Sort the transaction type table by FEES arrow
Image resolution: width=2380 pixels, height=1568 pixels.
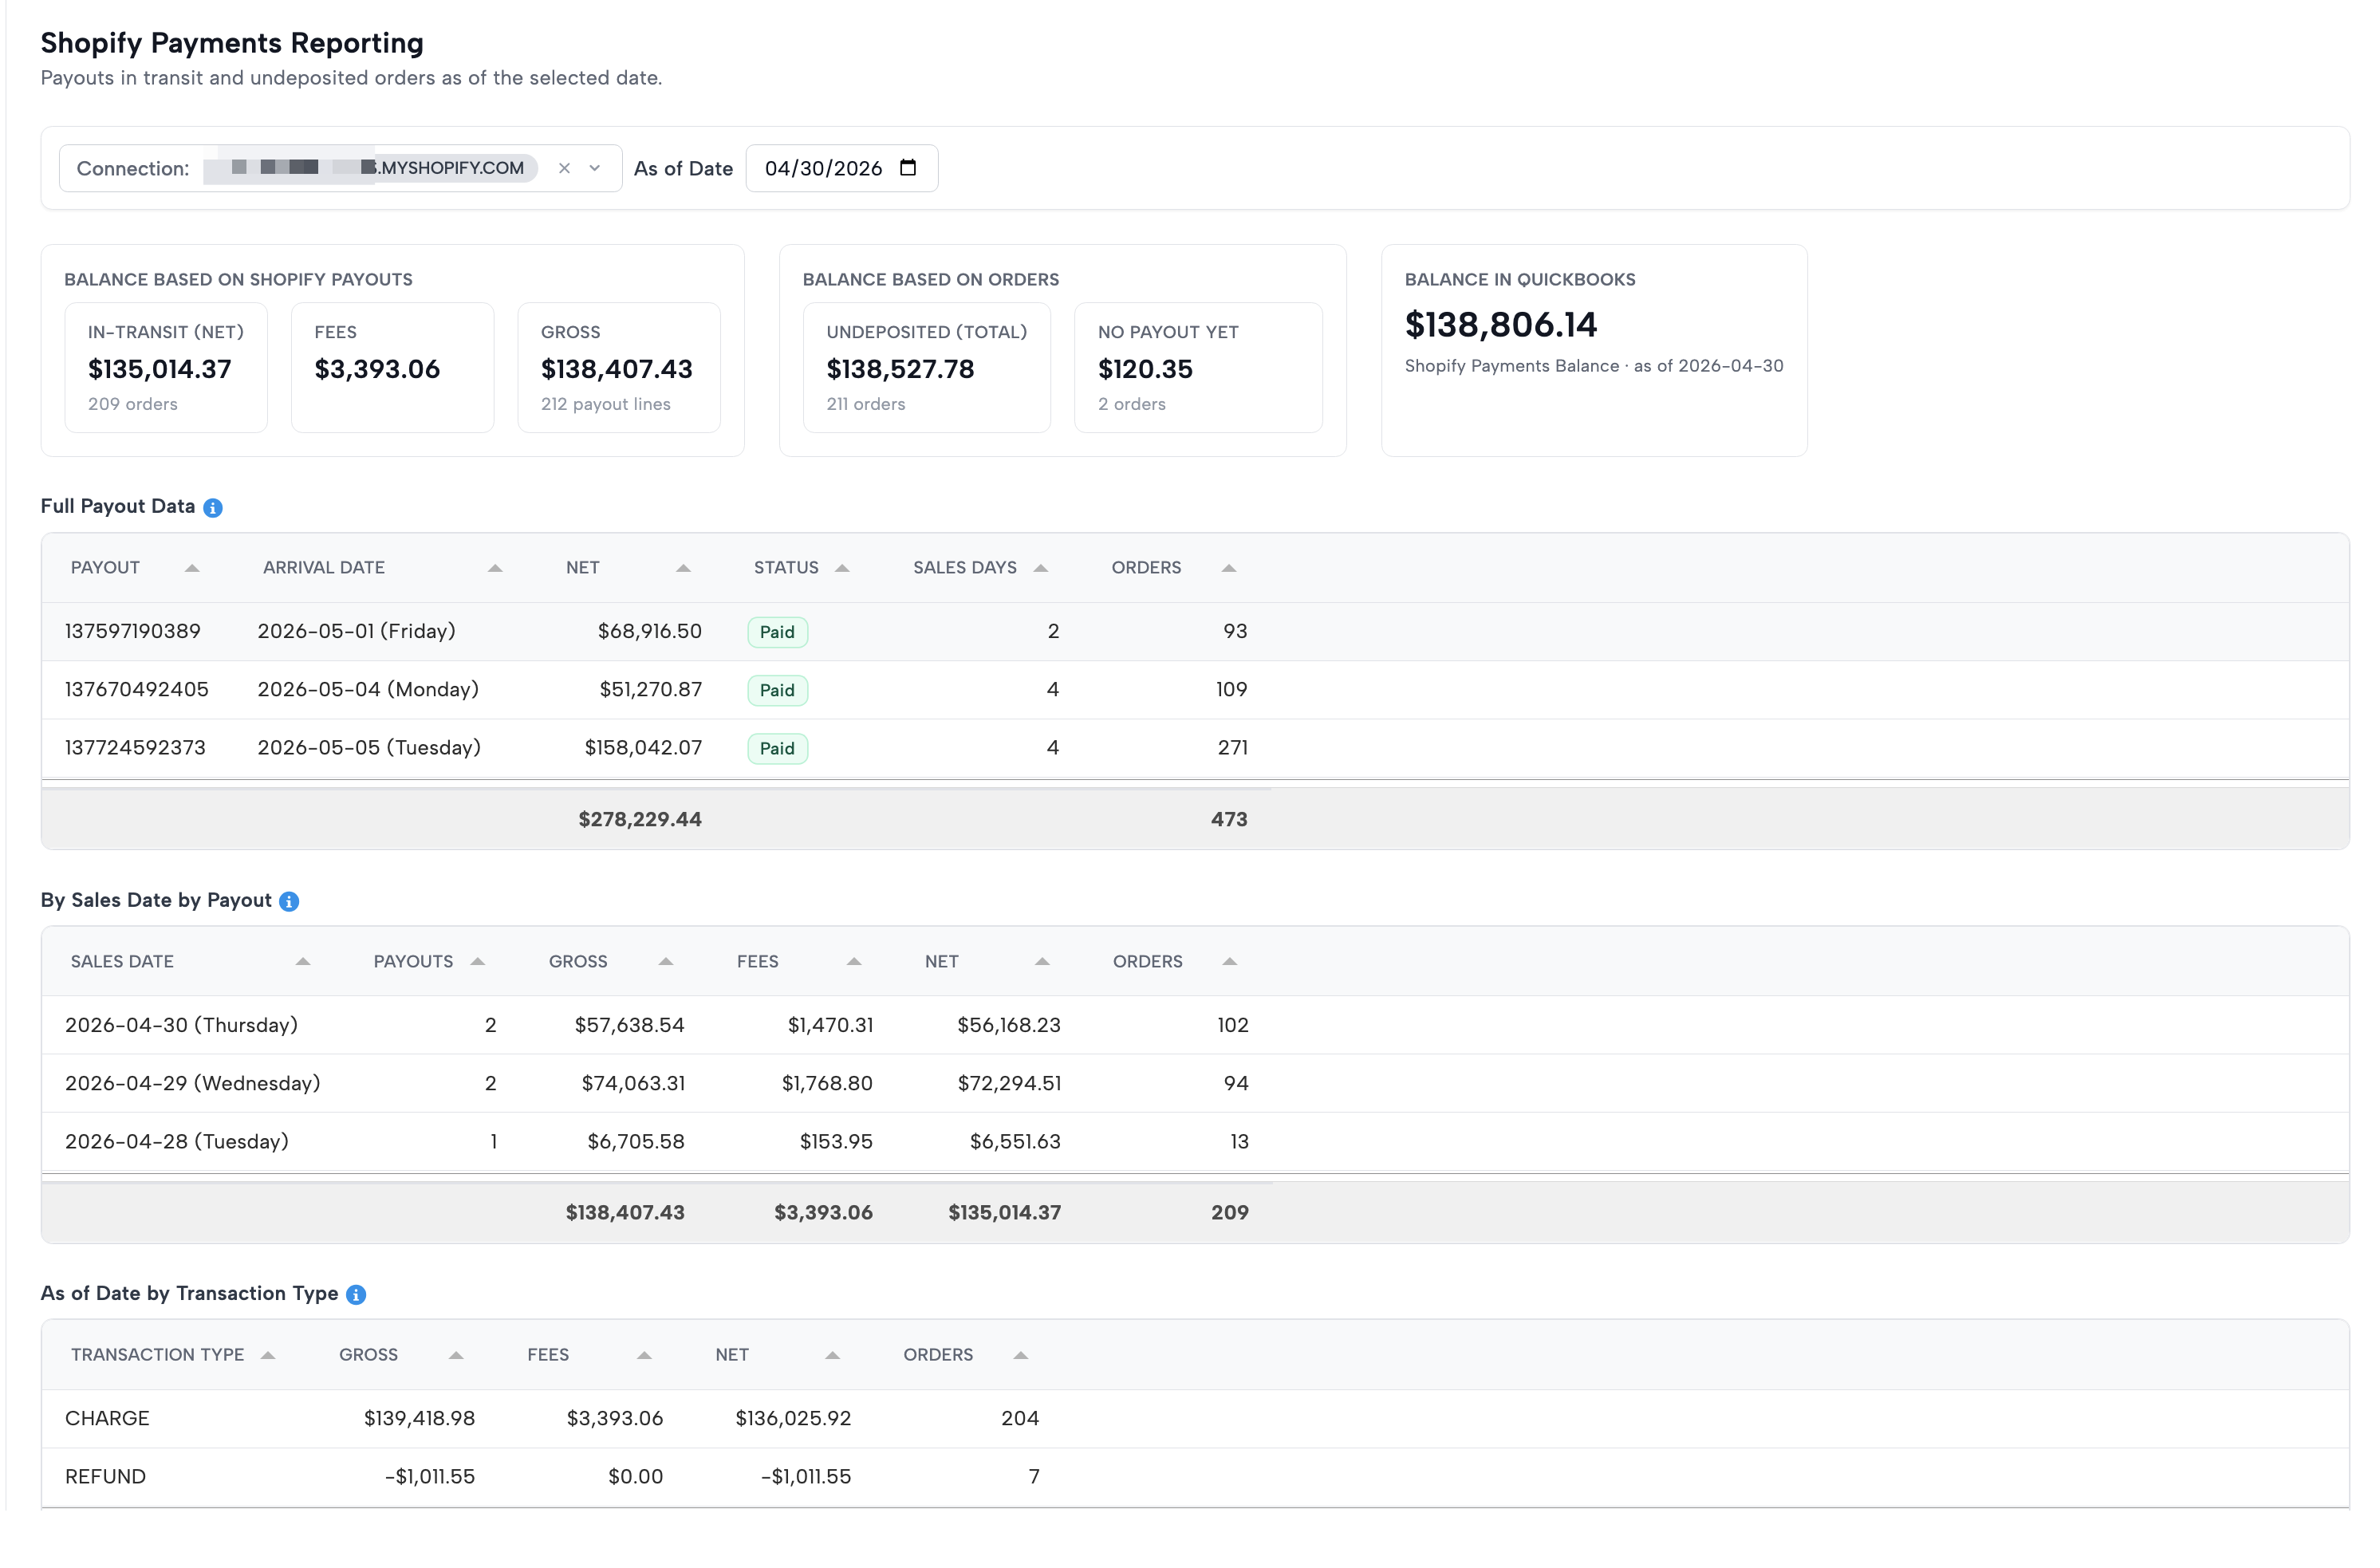point(644,1355)
